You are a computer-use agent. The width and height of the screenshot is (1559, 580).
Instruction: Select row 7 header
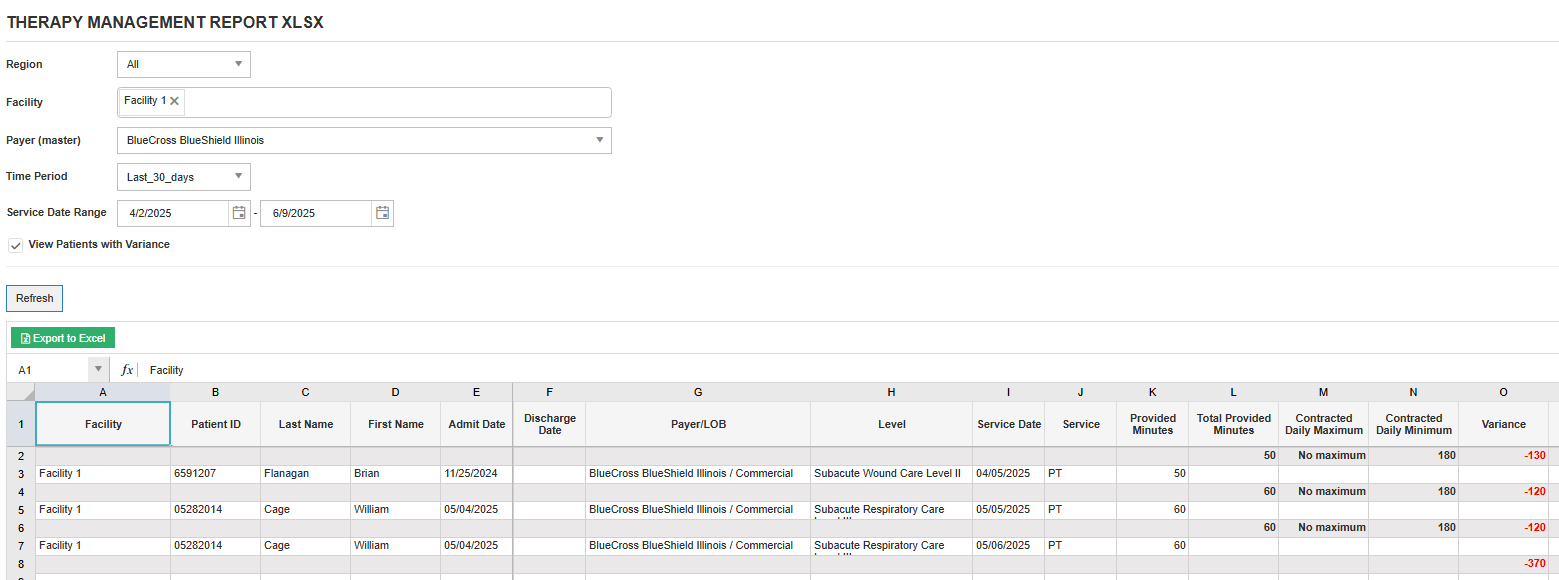pyautogui.click(x=21, y=546)
